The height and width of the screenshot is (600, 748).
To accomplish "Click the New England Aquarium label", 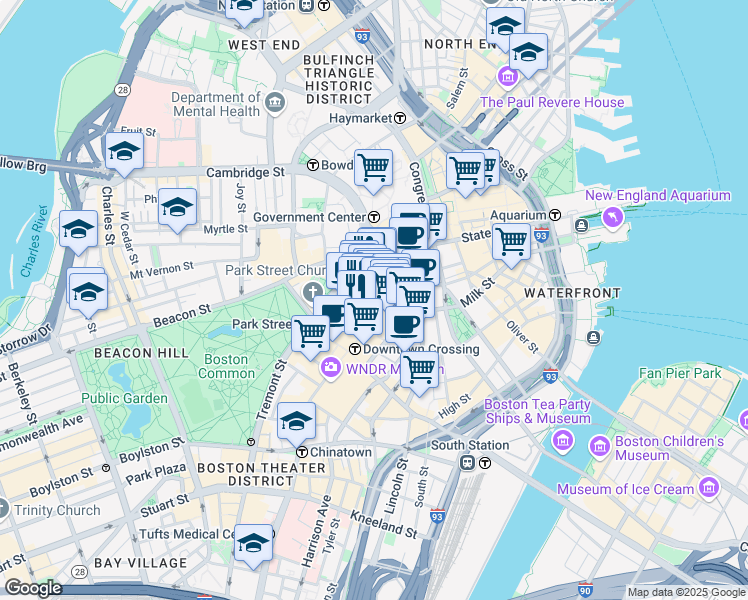I will point(658,195).
